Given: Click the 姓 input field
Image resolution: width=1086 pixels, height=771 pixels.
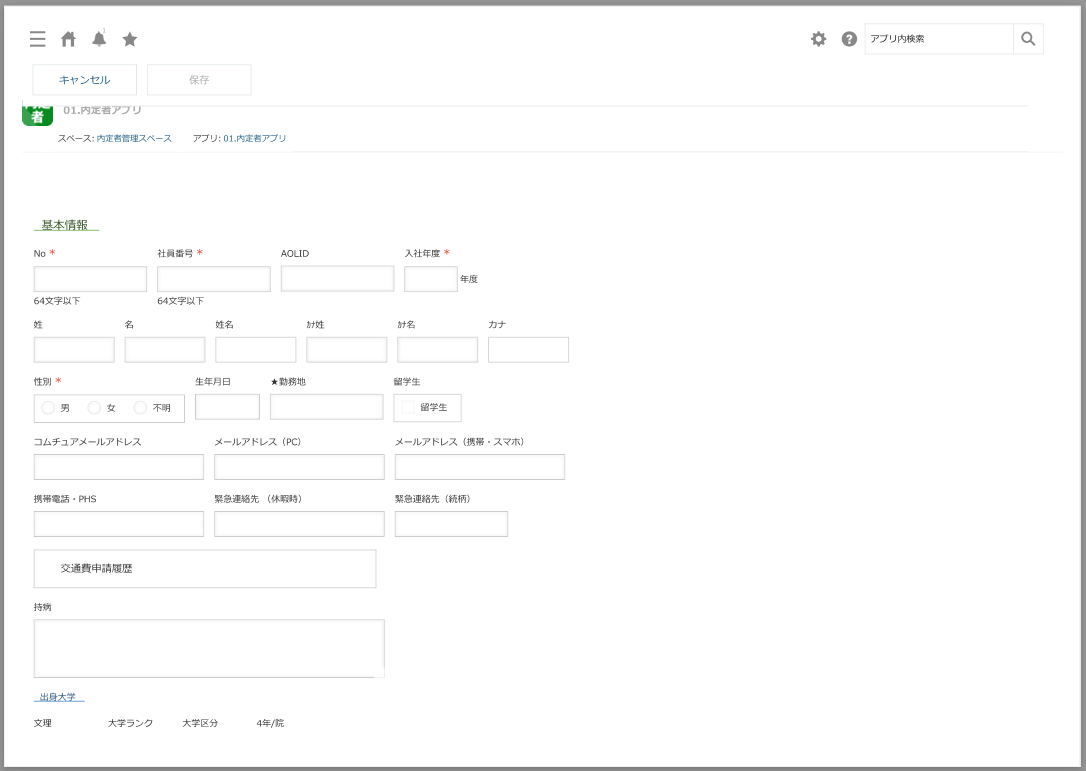Looking at the screenshot, I should point(74,350).
